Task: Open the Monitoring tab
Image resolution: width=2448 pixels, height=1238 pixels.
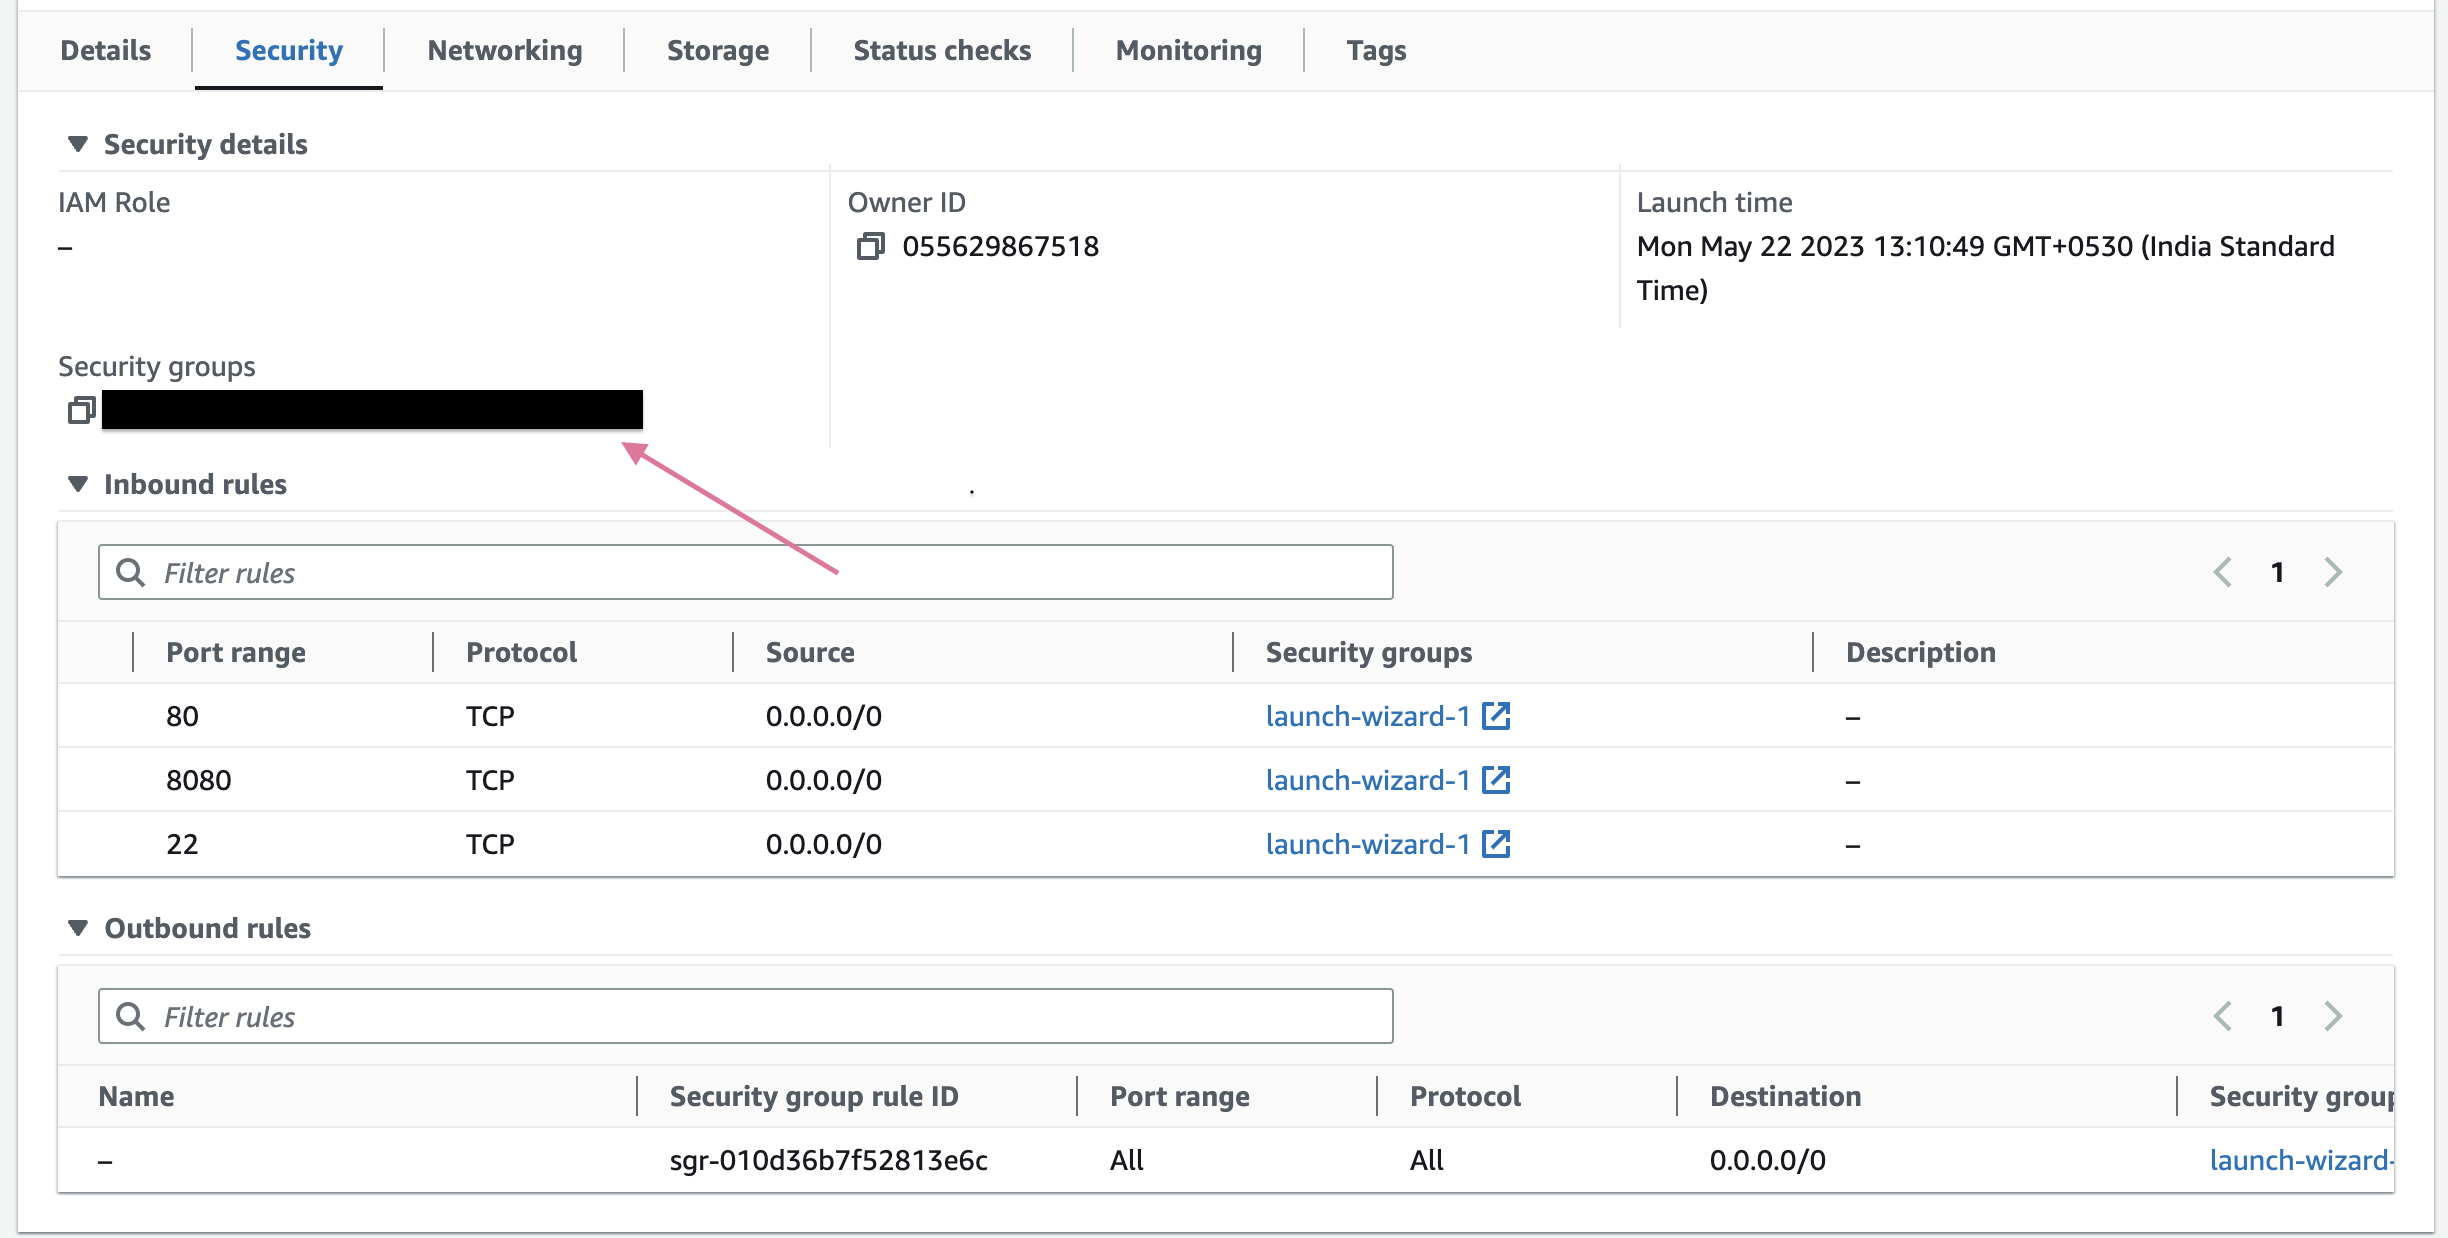Action: tap(1189, 50)
